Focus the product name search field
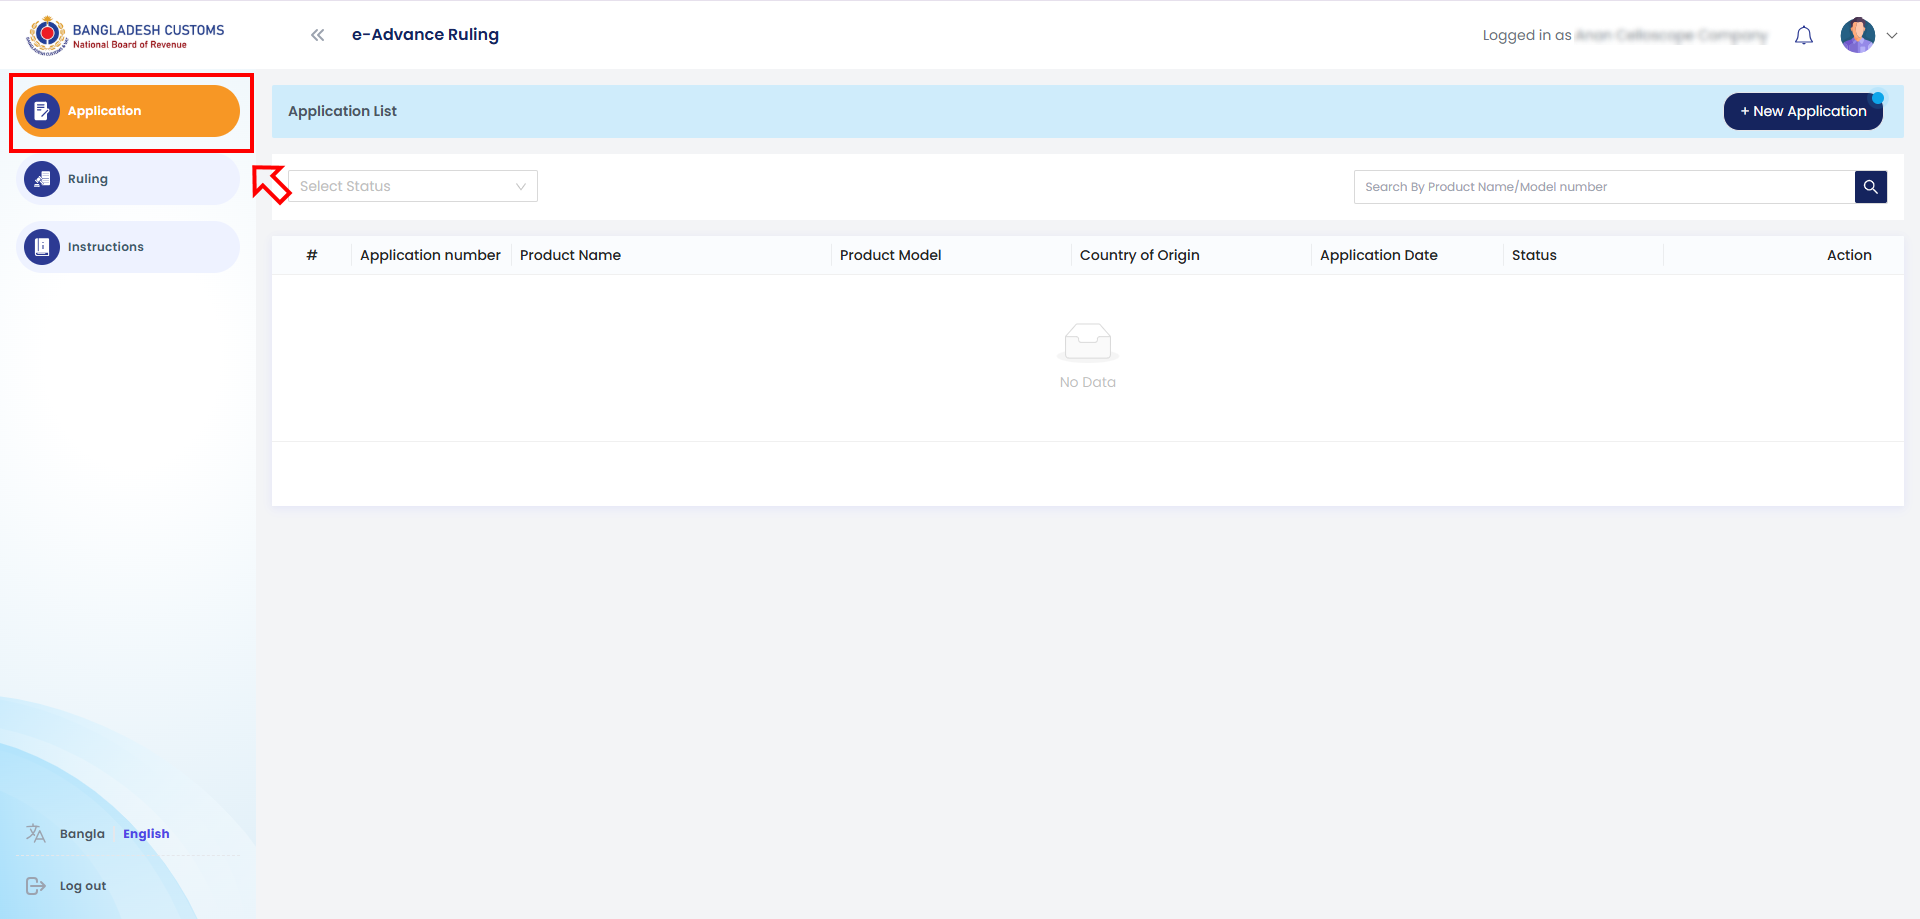The image size is (1920, 919). [x=1604, y=187]
